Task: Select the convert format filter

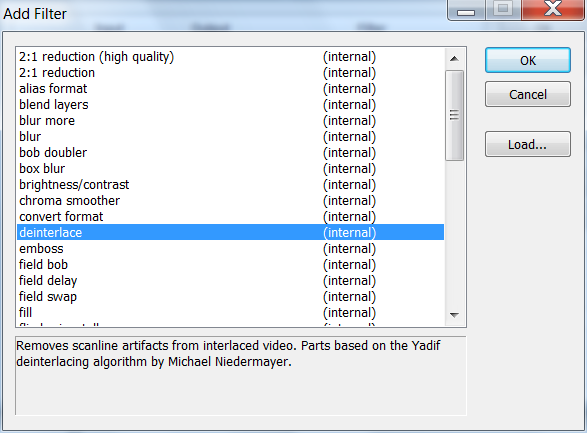Action: tap(231, 217)
